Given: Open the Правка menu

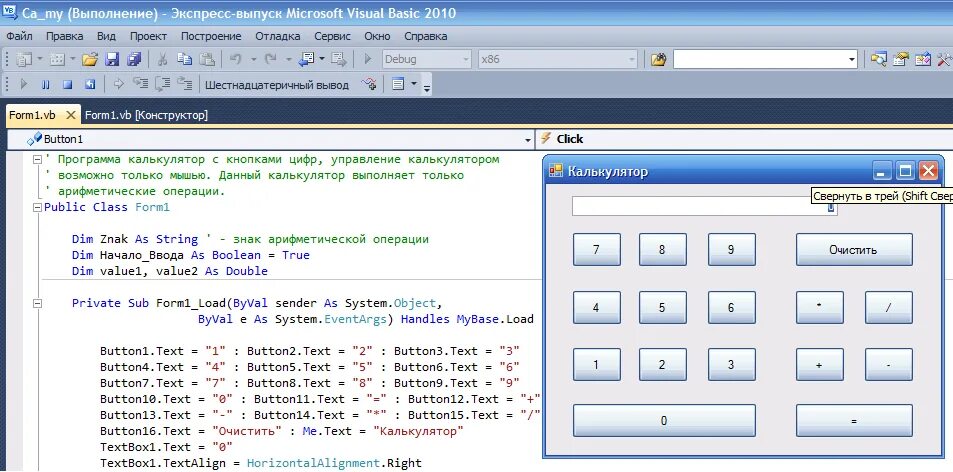Looking at the screenshot, I should point(64,36).
